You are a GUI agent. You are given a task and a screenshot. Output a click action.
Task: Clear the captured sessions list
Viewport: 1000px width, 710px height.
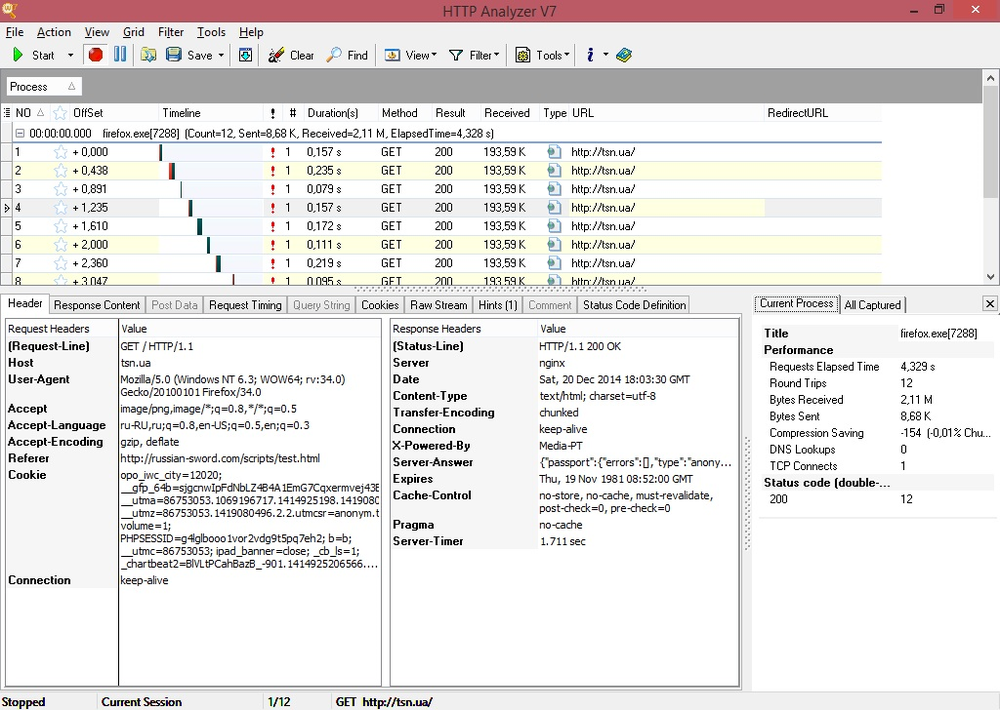click(291, 55)
